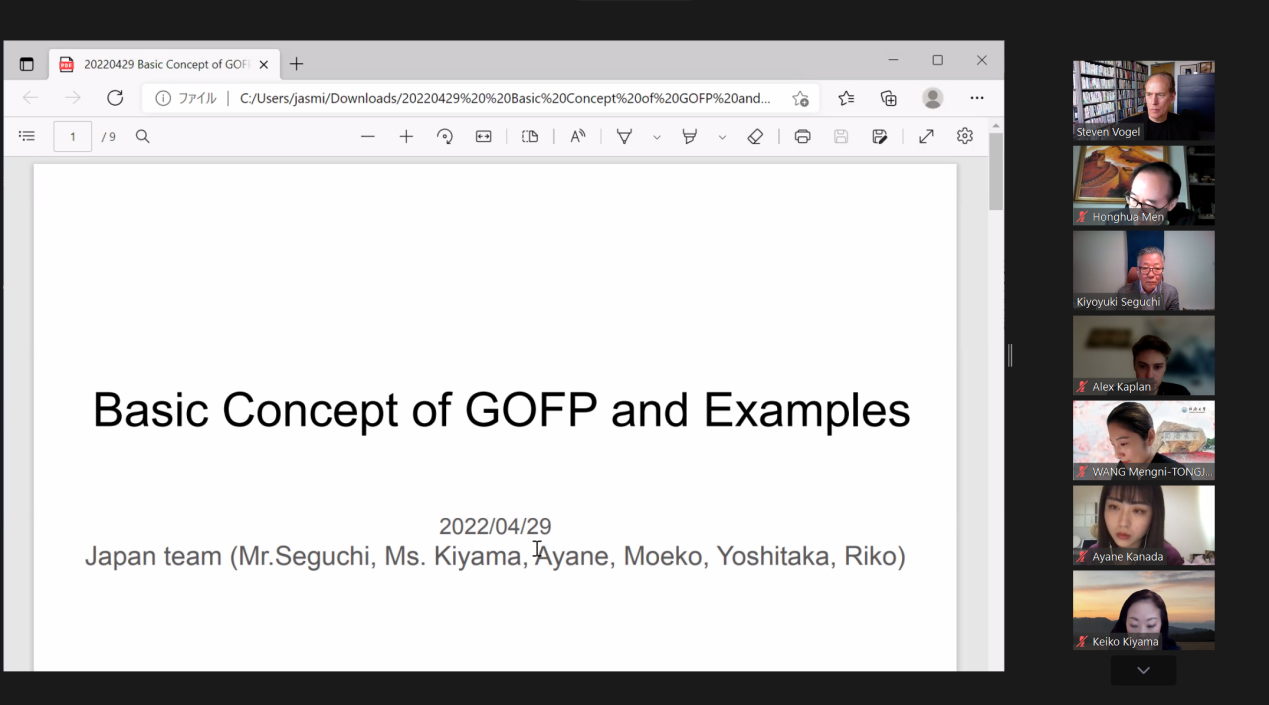Expand the Draw tool options arrow
The height and width of the screenshot is (705, 1269).
pyautogui.click(x=657, y=137)
